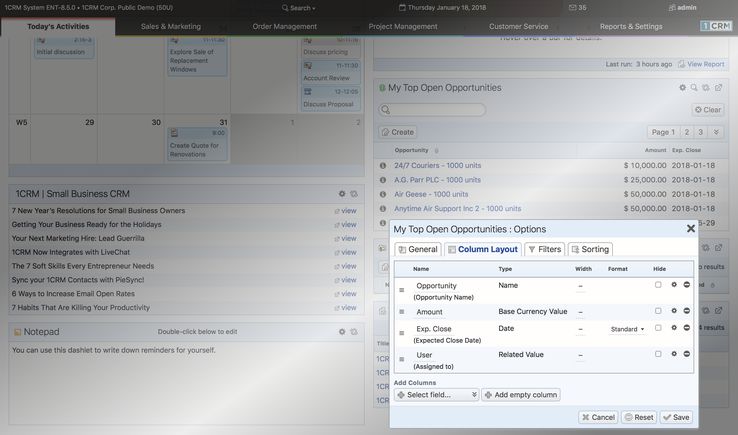
Task: Click drag handle of Exp. Close column row
Action: click(x=401, y=333)
